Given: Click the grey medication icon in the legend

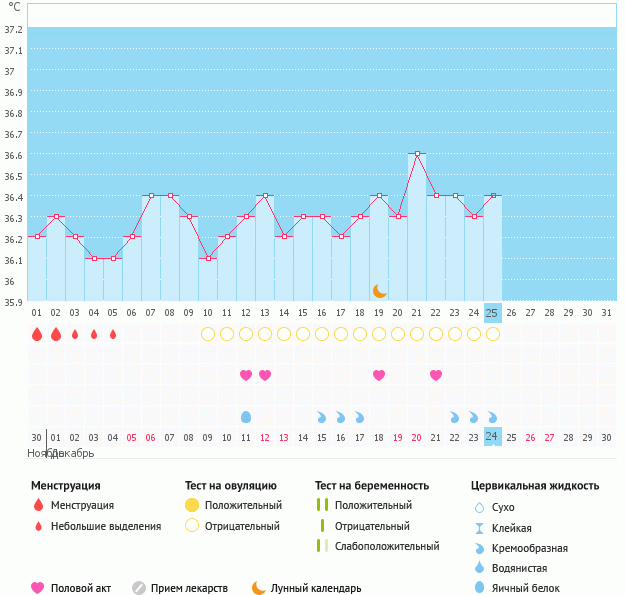Looking at the screenshot, I should tap(139, 588).
